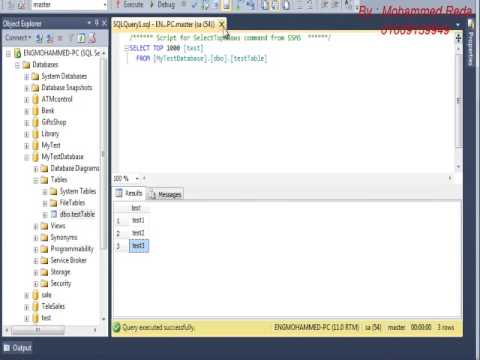This screenshot has width=480, height=360.
Task: Collapse the Tables folder
Action: pos(35,180)
